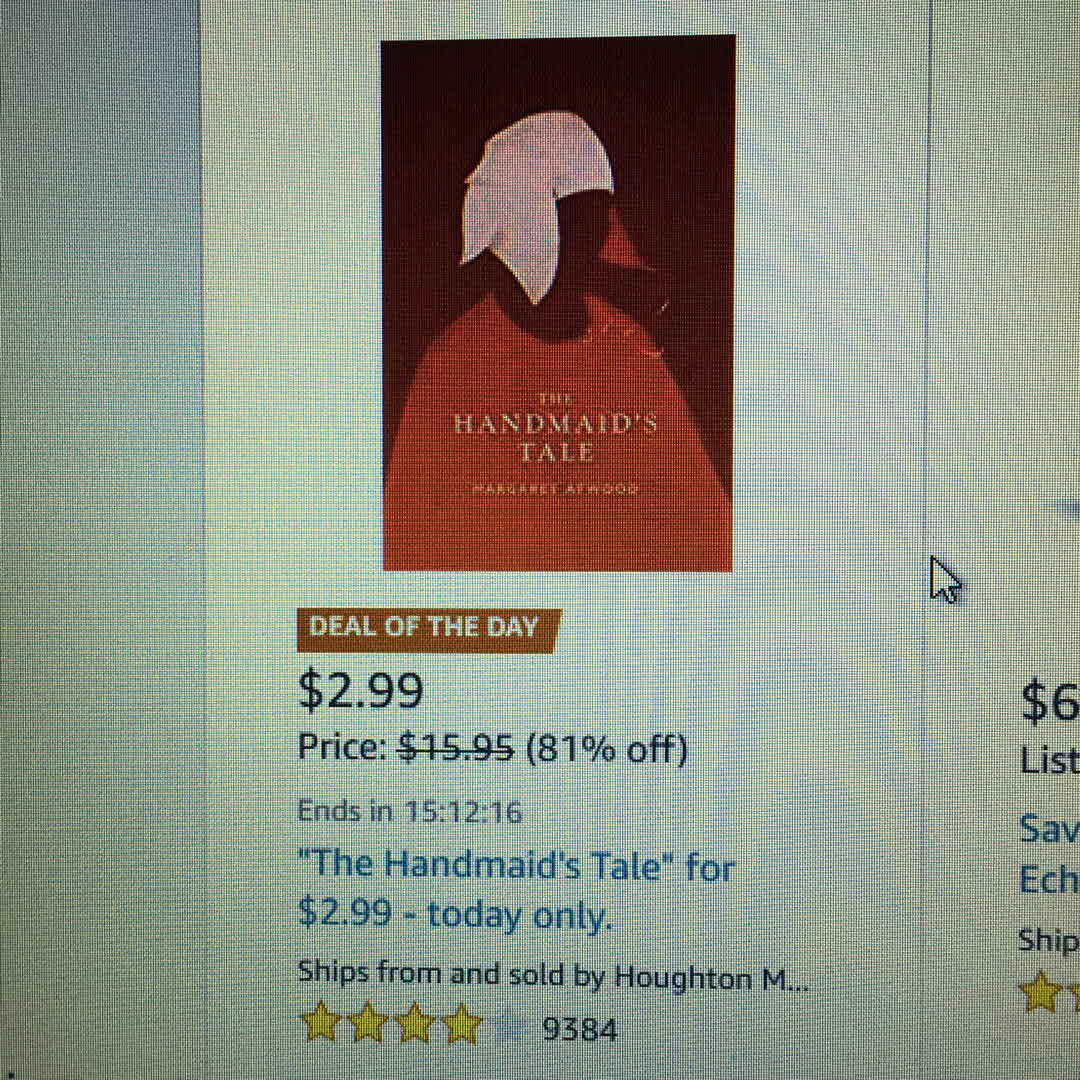This screenshot has height=1080, width=1080.
Task: Open the neighboring deal's Ech link line
Action: pyautogui.click(x=1049, y=880)
